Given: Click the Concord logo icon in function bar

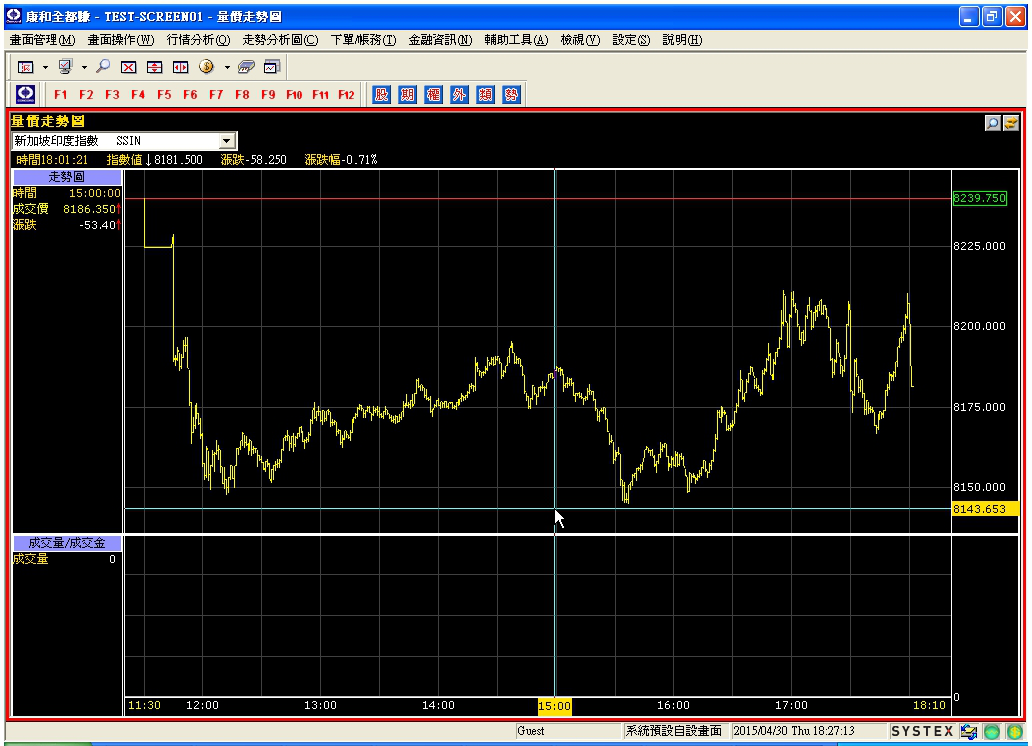Looking at the screenshot, I should coord(26,94).
